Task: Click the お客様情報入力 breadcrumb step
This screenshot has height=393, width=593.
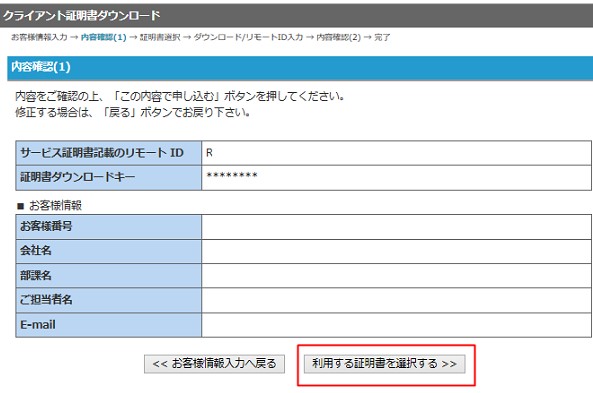Action: tap(39, 37)
